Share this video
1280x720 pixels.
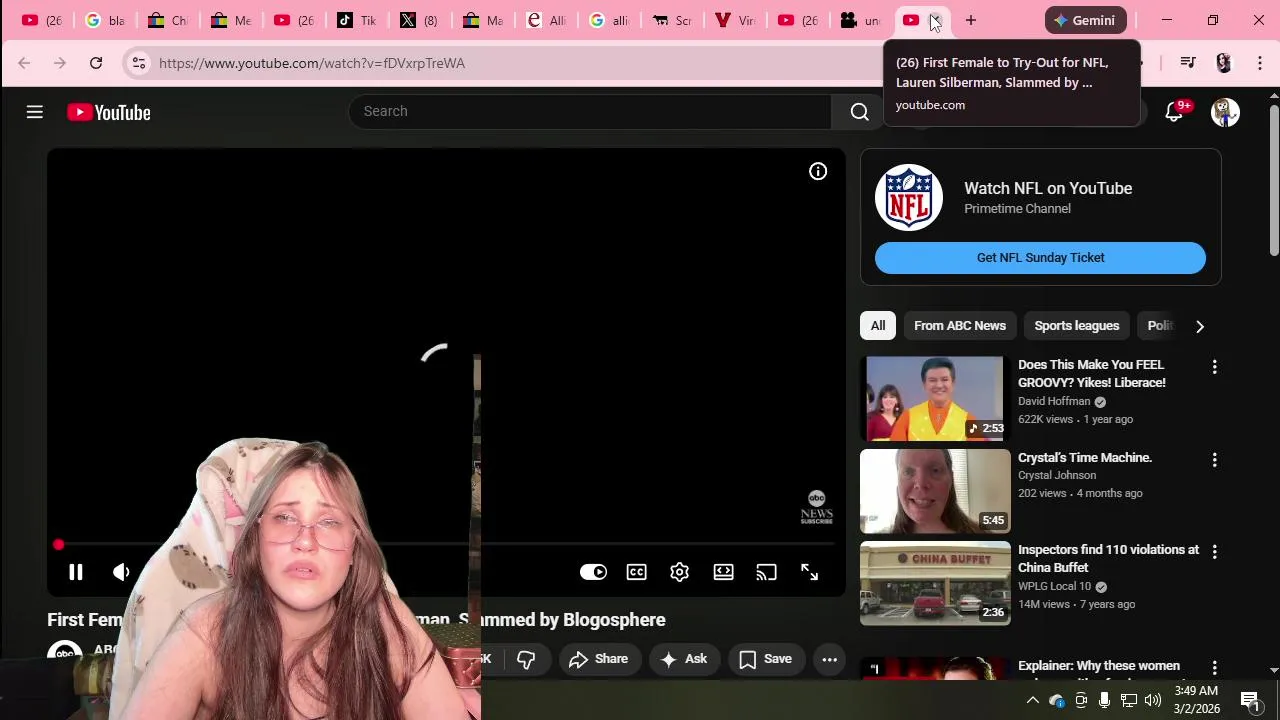(x=599, y=659)
